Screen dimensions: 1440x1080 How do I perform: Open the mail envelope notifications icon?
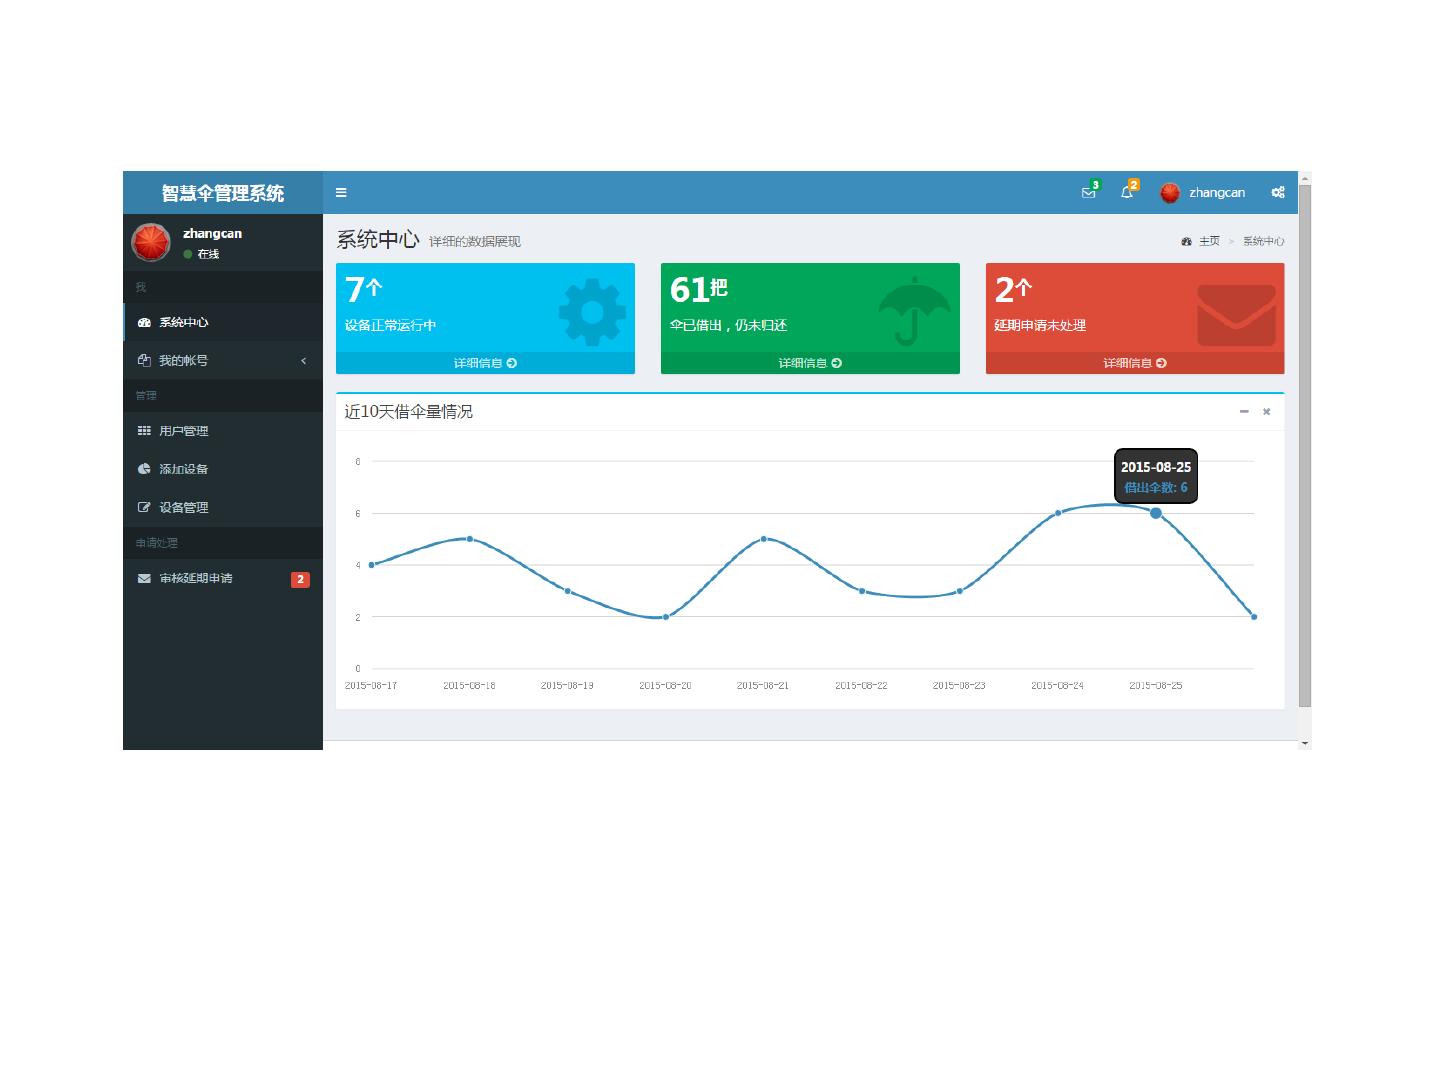click(1088, 192)
